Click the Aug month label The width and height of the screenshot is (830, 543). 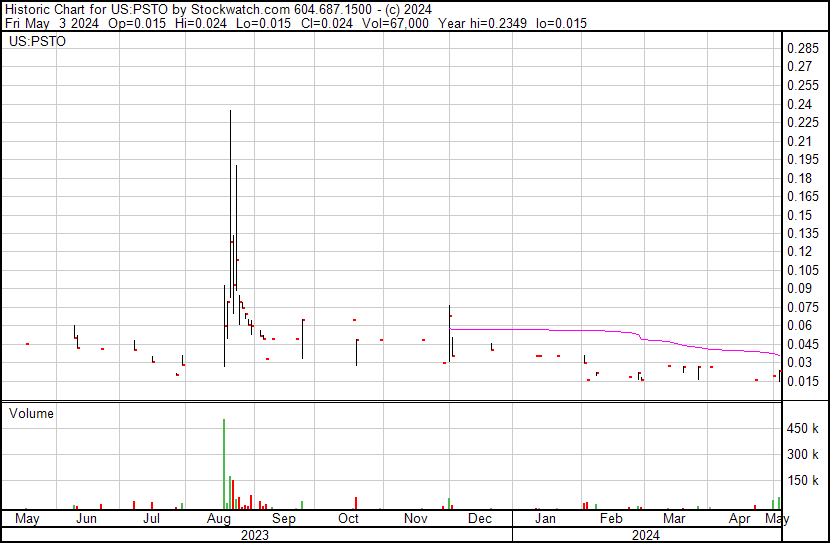coord(219,518)
